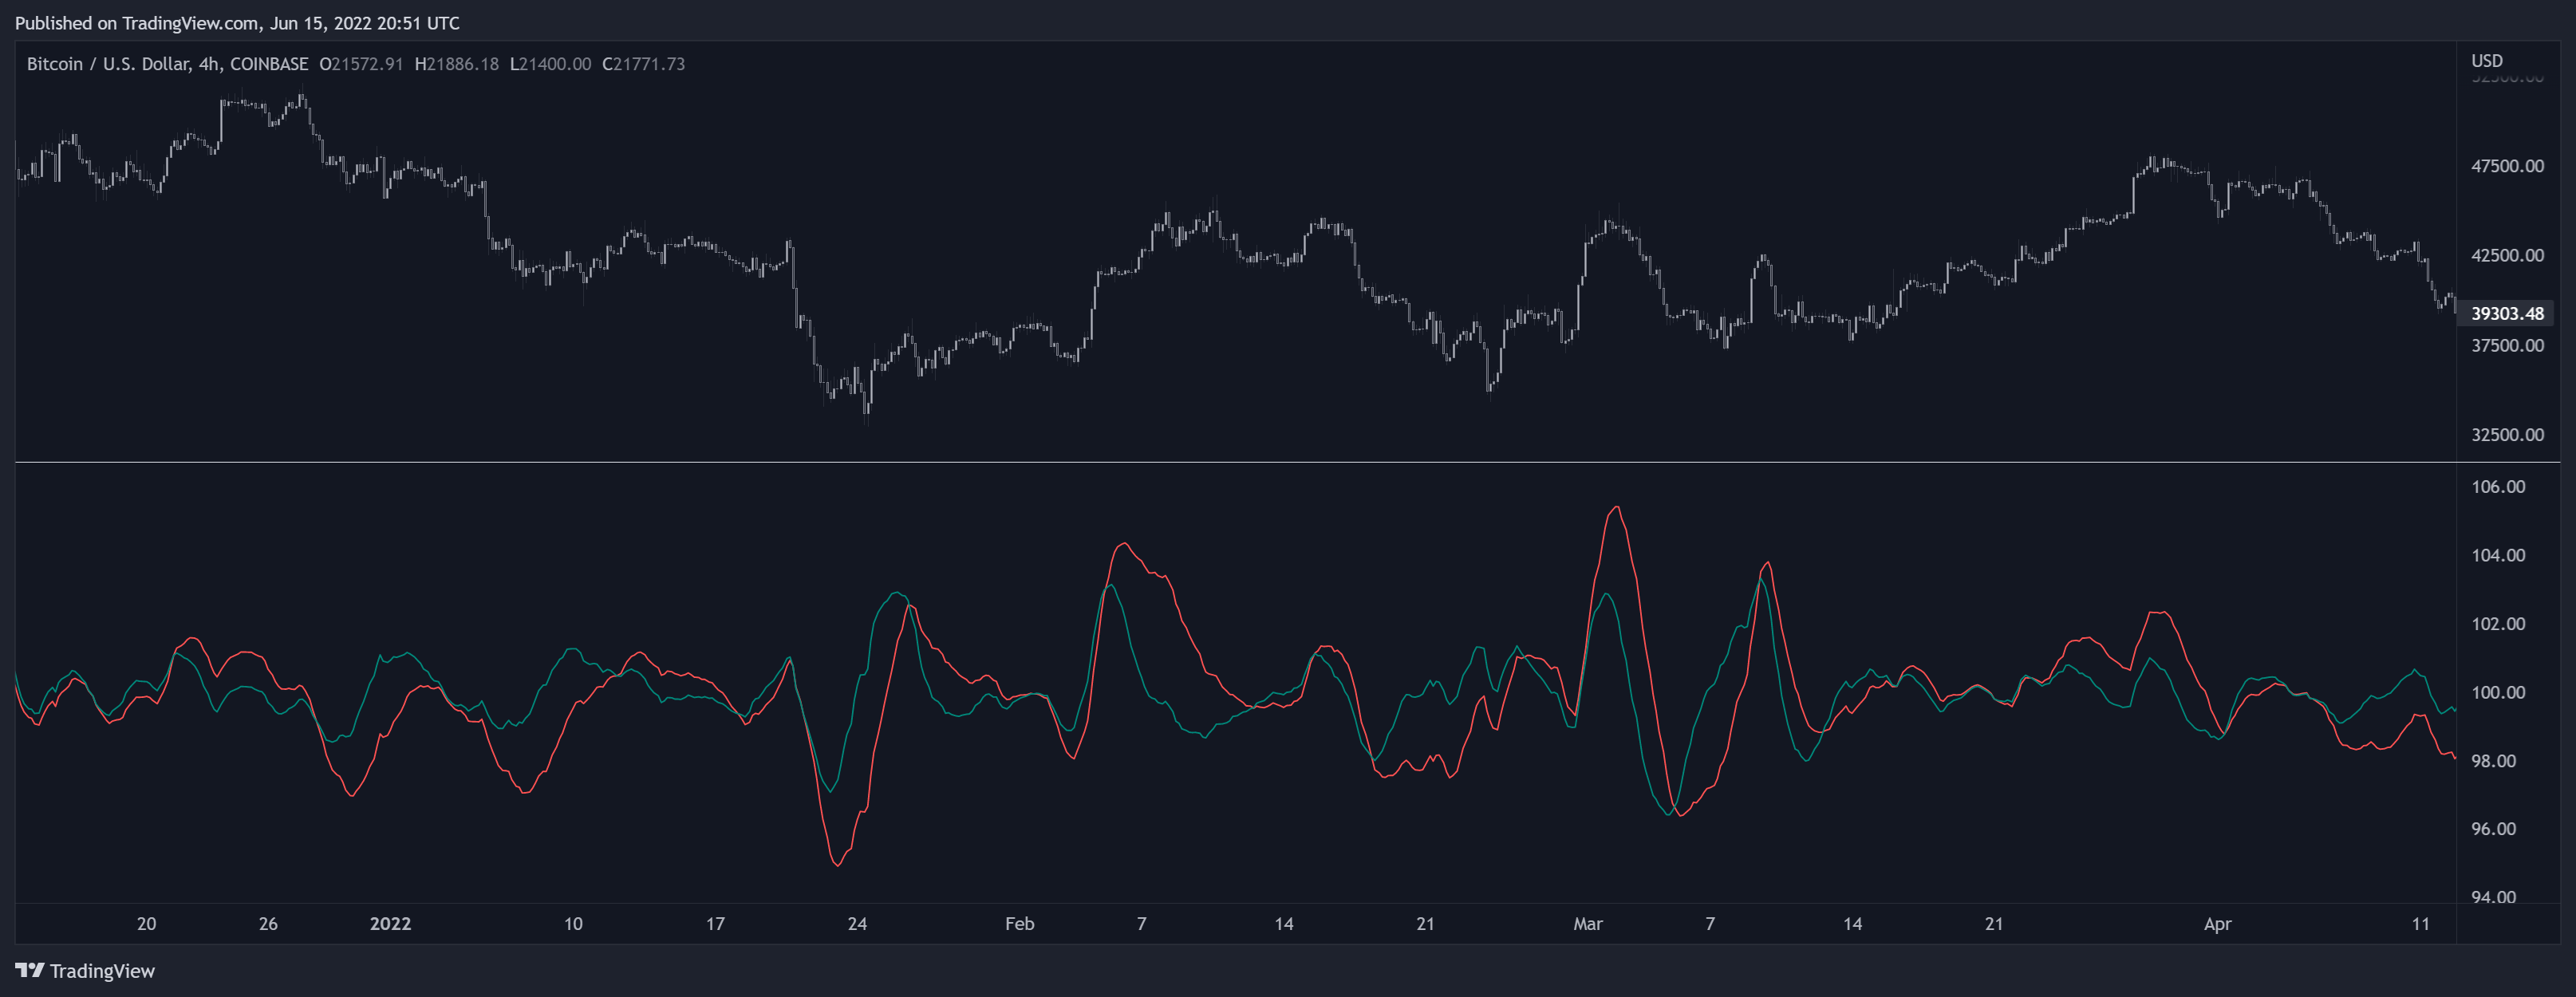This screenshot has width=2576, height=997.
Task: Click the 24 date label on time axis
Action: click(x=857, y=924)
